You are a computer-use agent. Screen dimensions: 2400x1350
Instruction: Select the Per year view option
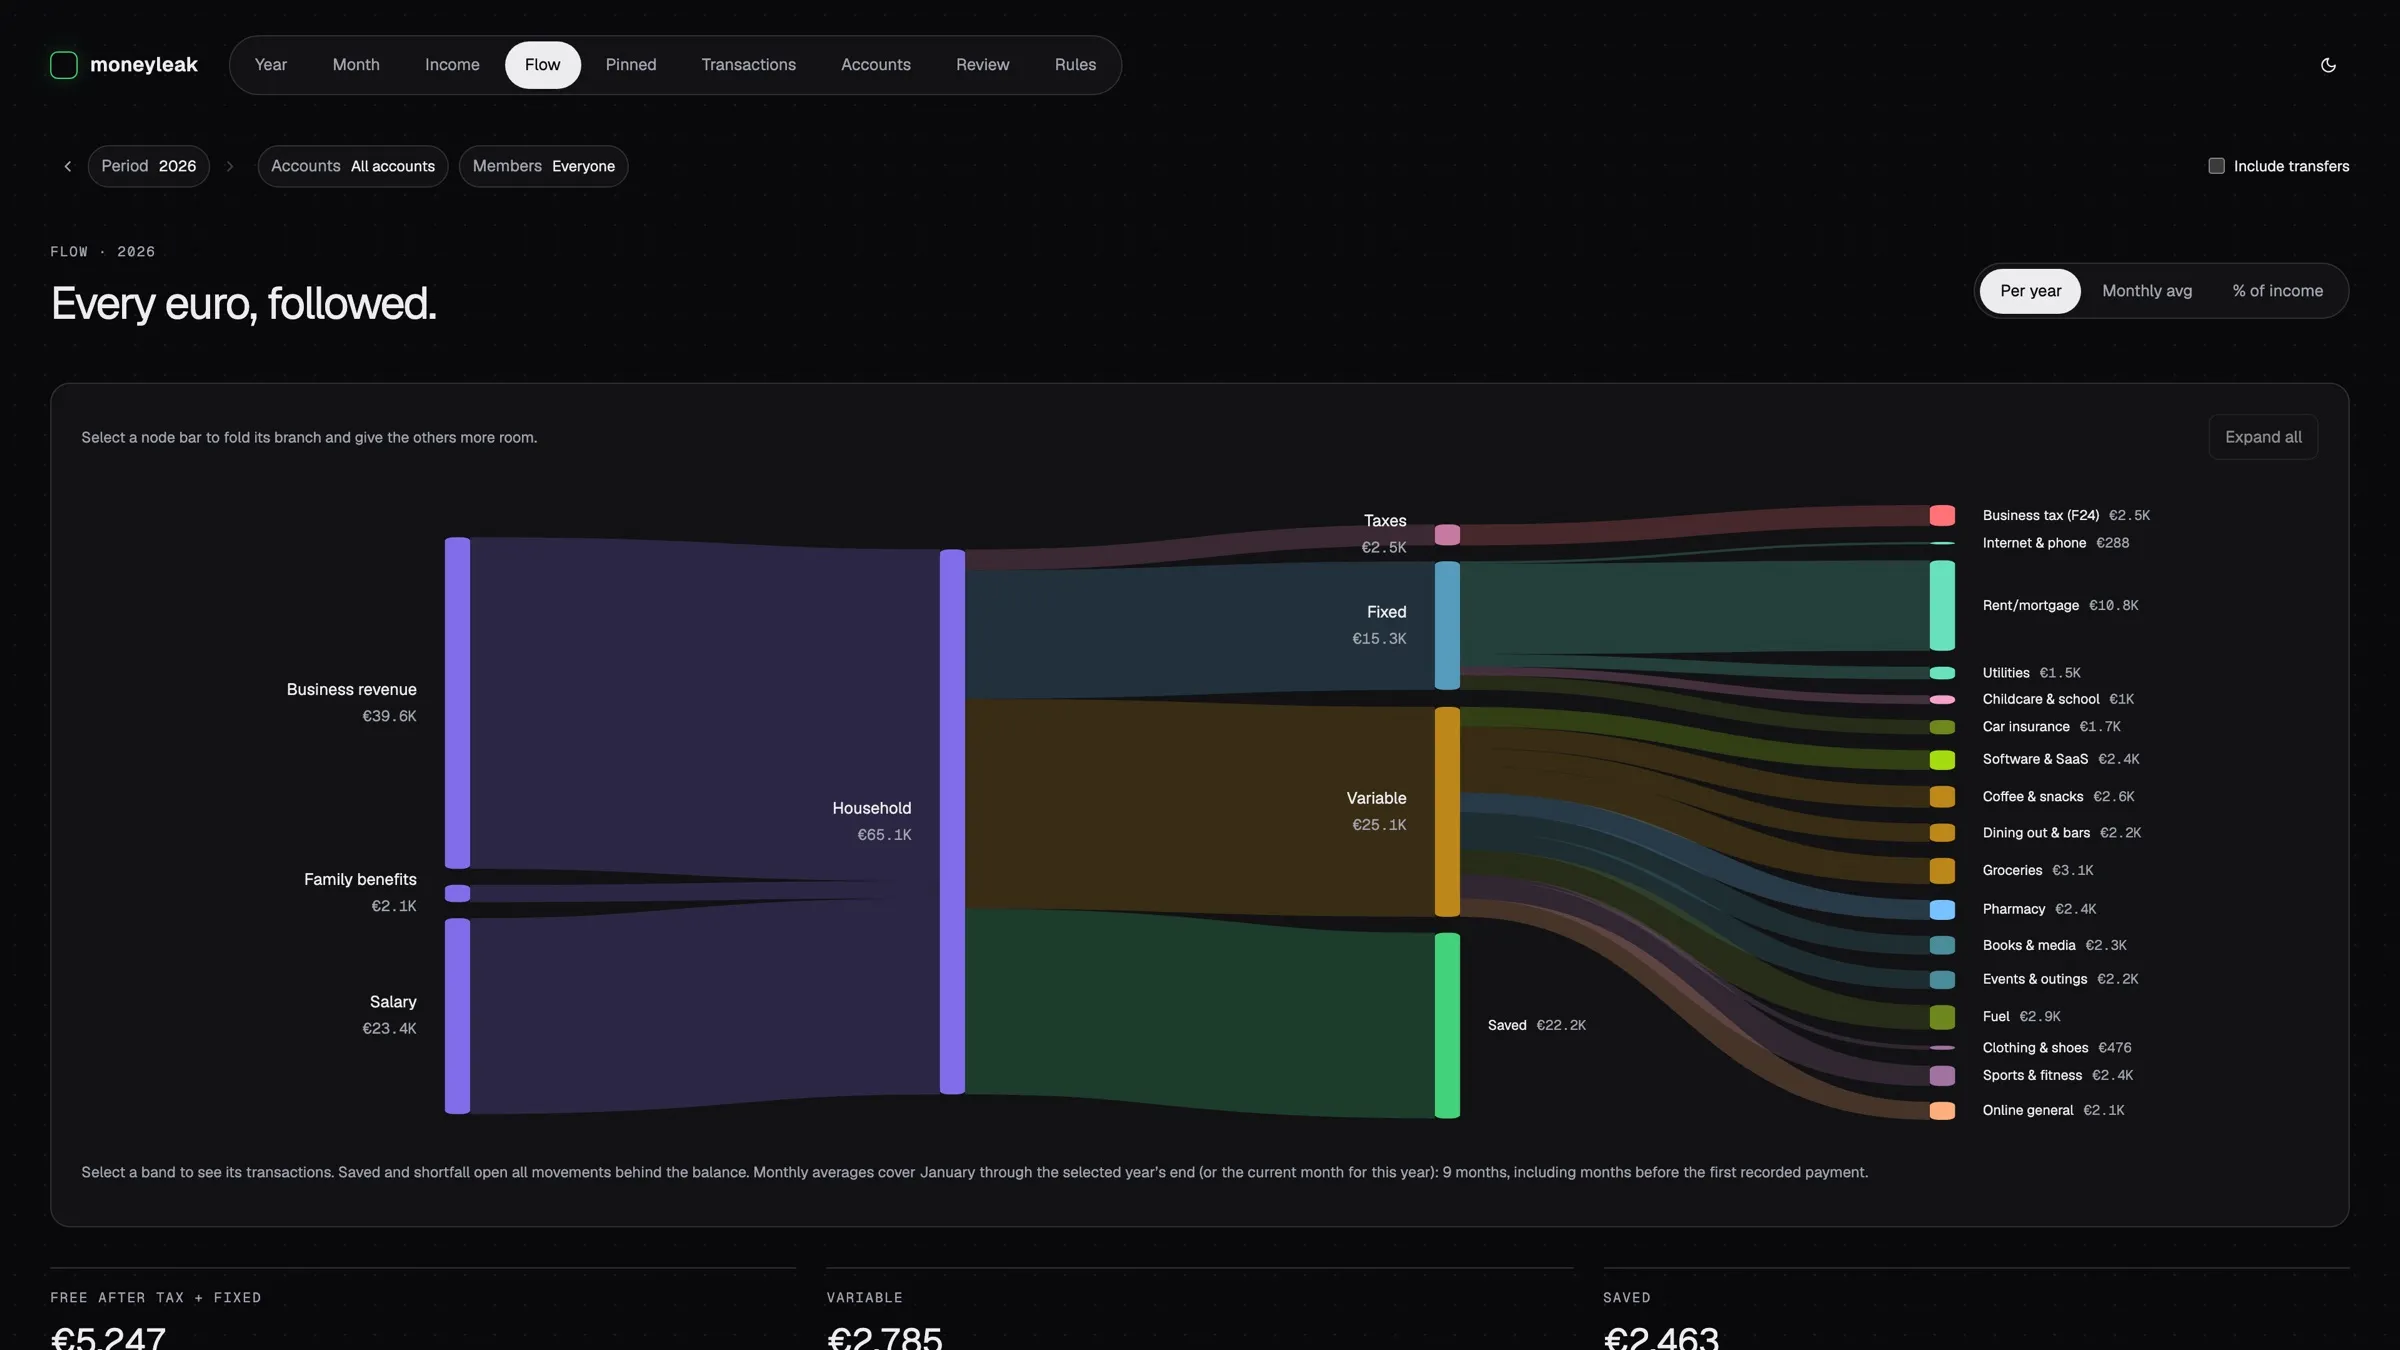[2030, 291]
